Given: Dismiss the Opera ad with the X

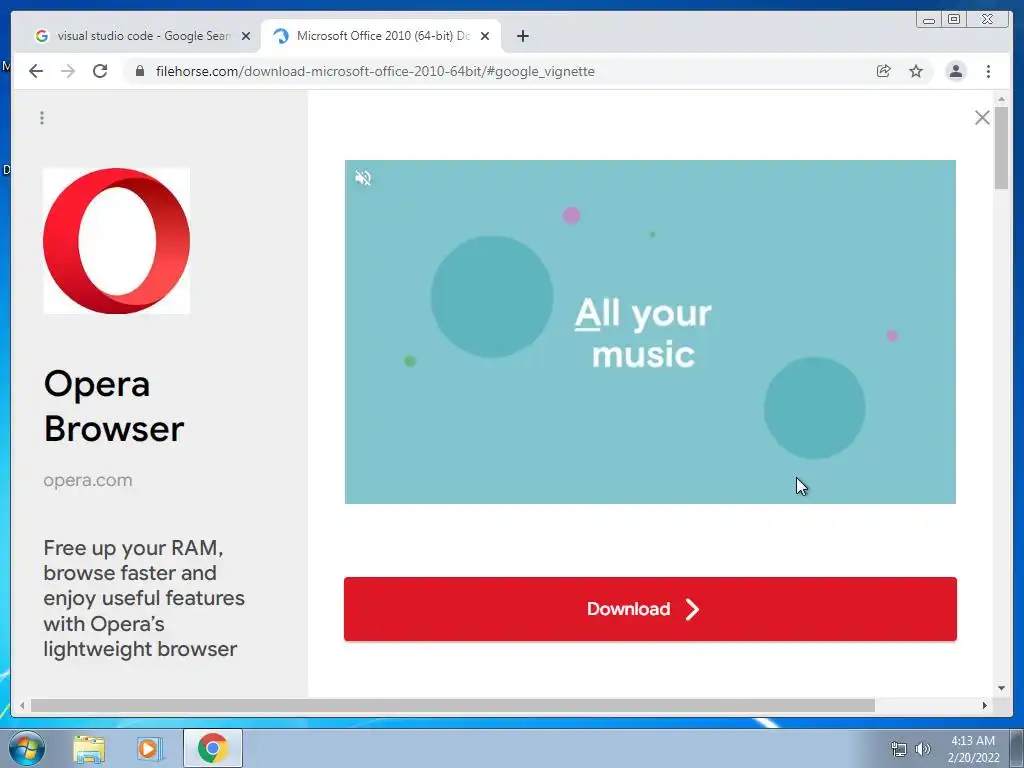Looking at the screenshot, I should point(982,118).
